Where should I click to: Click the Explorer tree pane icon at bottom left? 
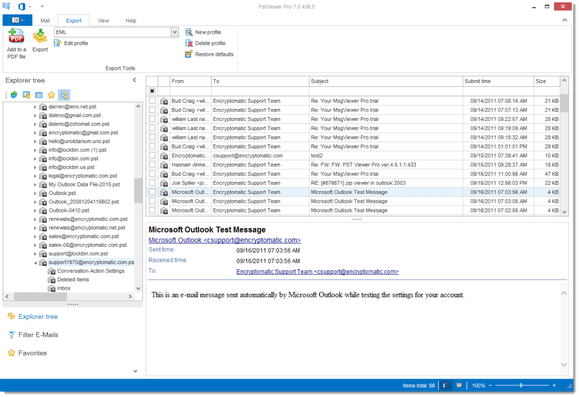11,316
